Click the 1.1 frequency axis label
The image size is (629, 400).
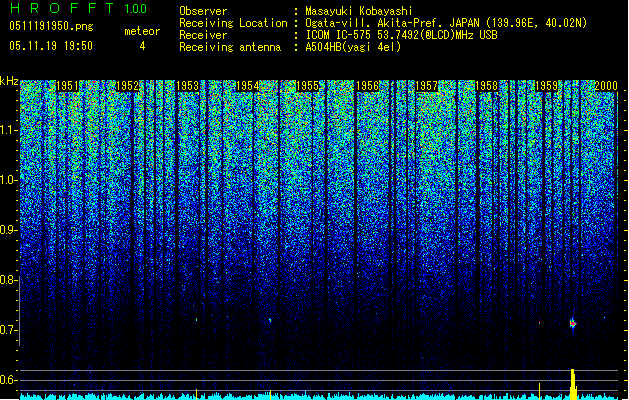[9, 130]
